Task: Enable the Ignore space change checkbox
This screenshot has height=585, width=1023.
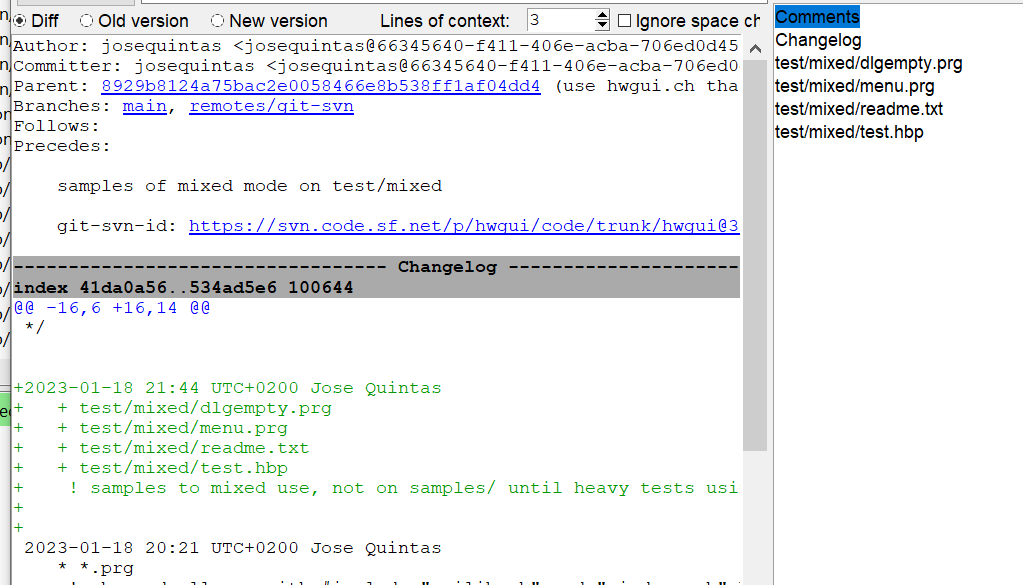Action: (x=624, y=21)
